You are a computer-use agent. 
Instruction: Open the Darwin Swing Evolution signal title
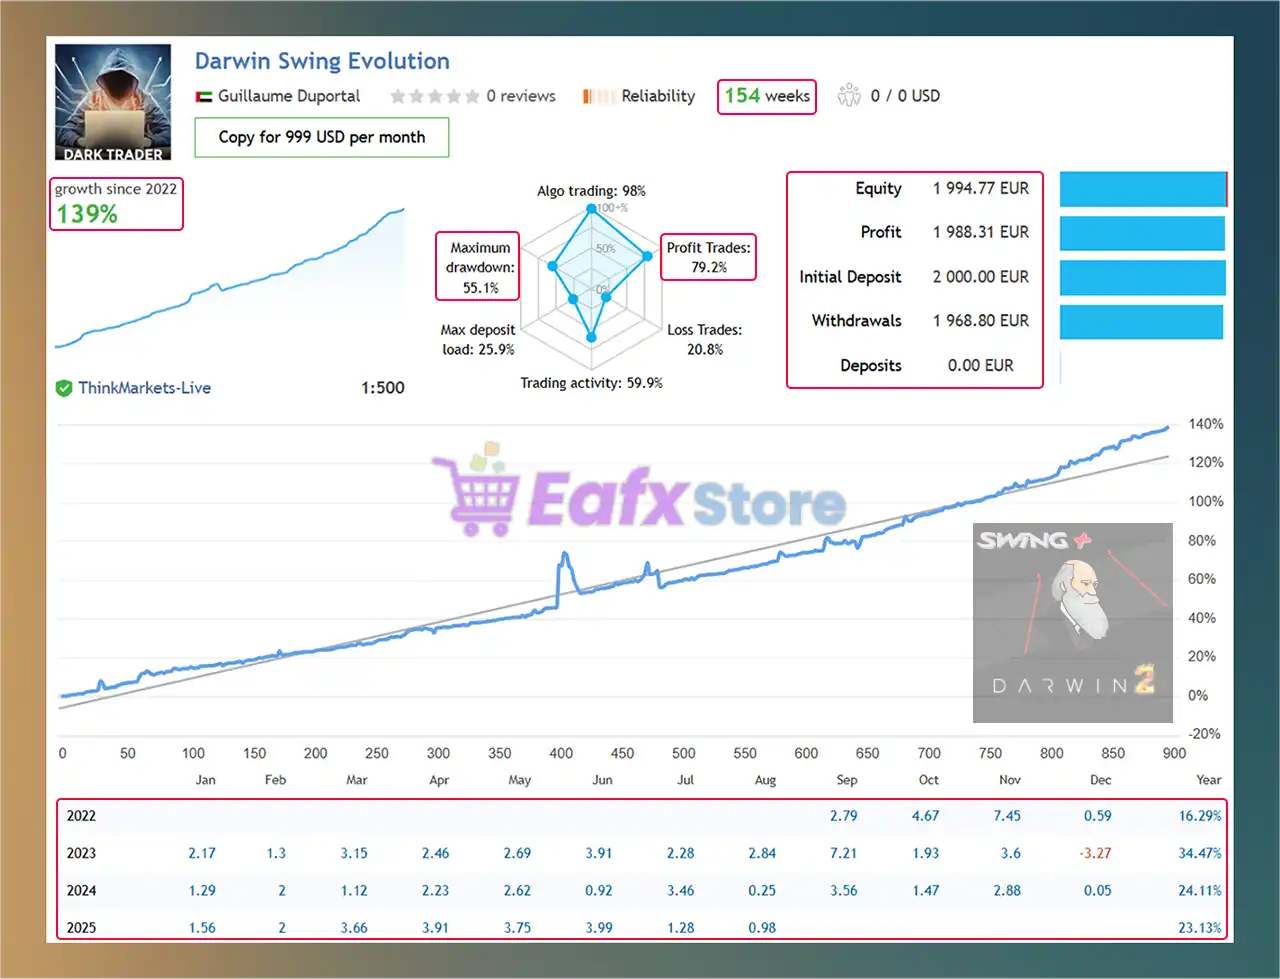tap(322, 61)
